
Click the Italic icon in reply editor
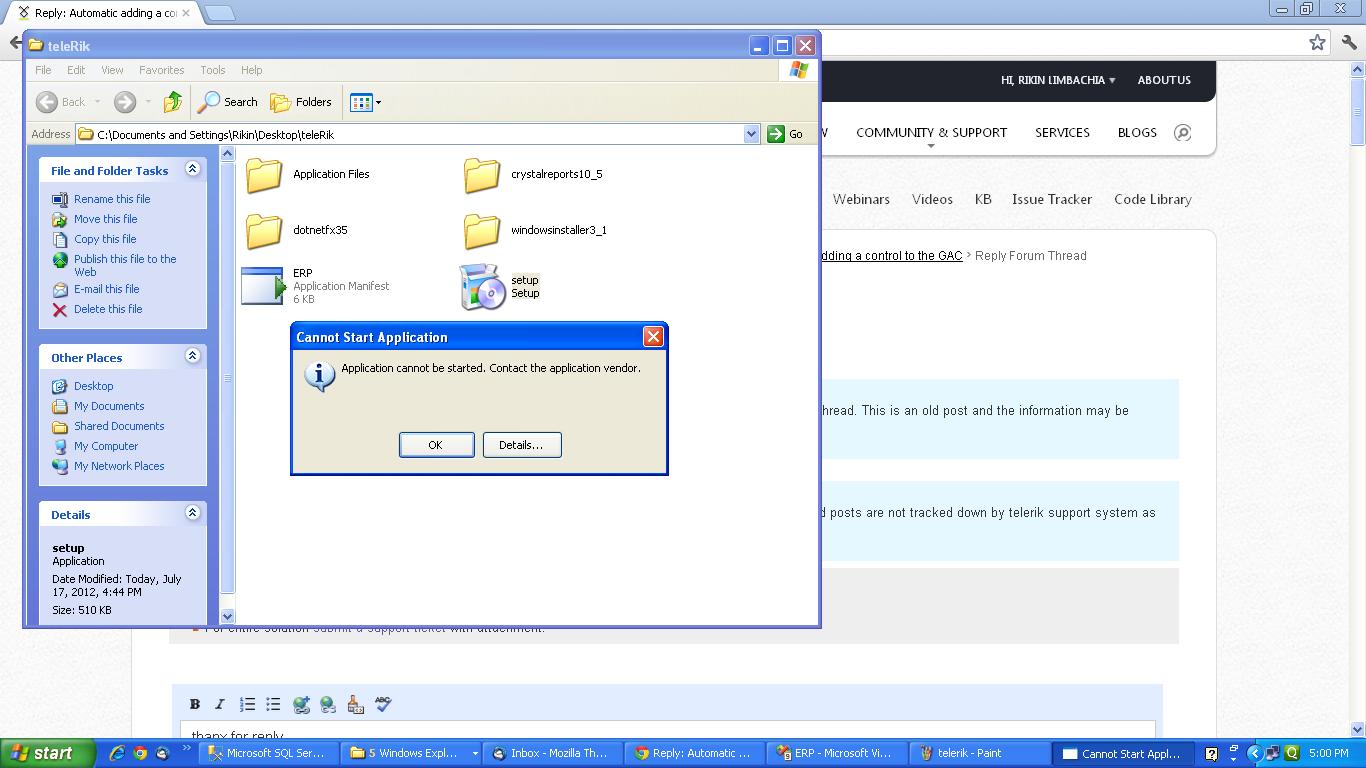click(x=220, y=705)
